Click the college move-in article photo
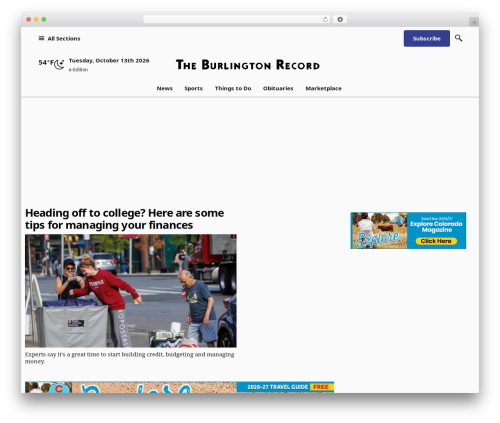The height and width of the screenshot is (423, 500). pos(131,291)
